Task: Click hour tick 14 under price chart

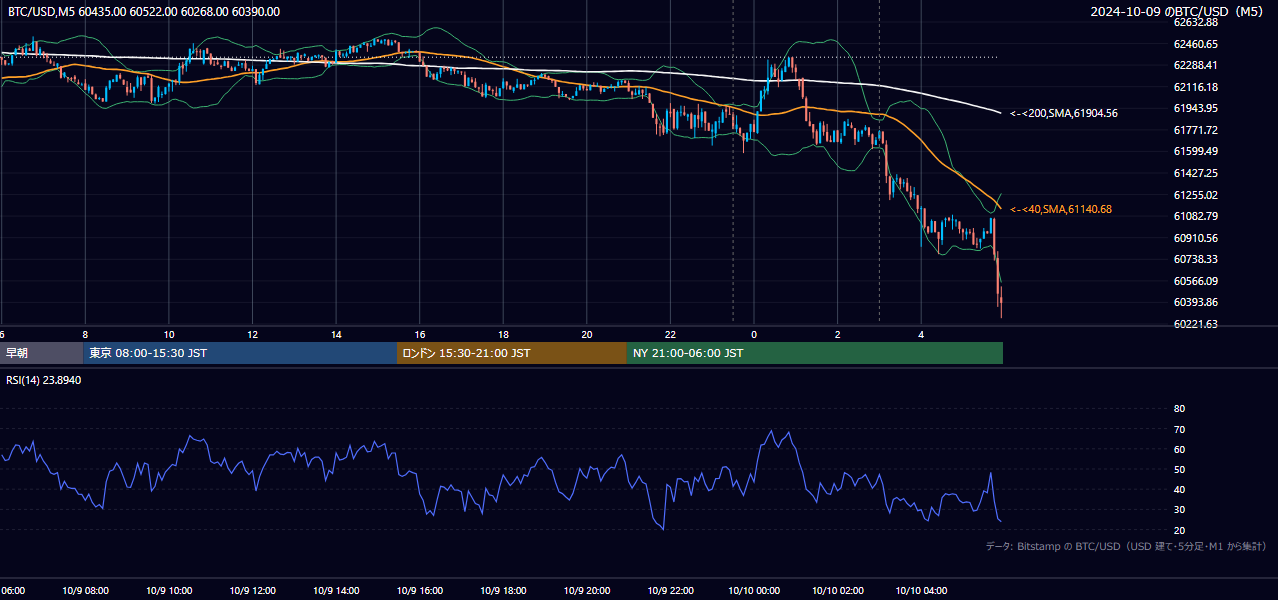Action: pos(336,334)
